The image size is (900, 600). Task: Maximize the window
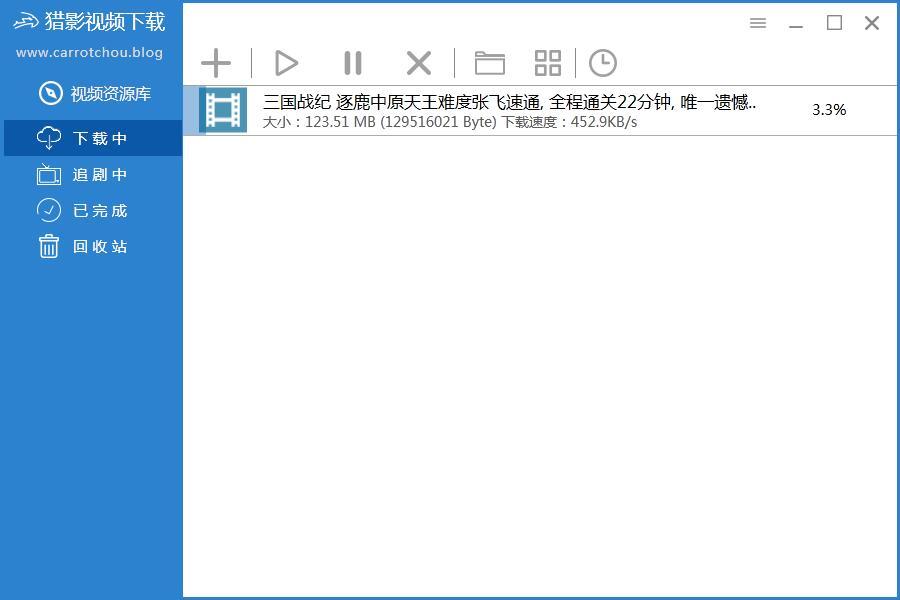[x=834, y=23]
